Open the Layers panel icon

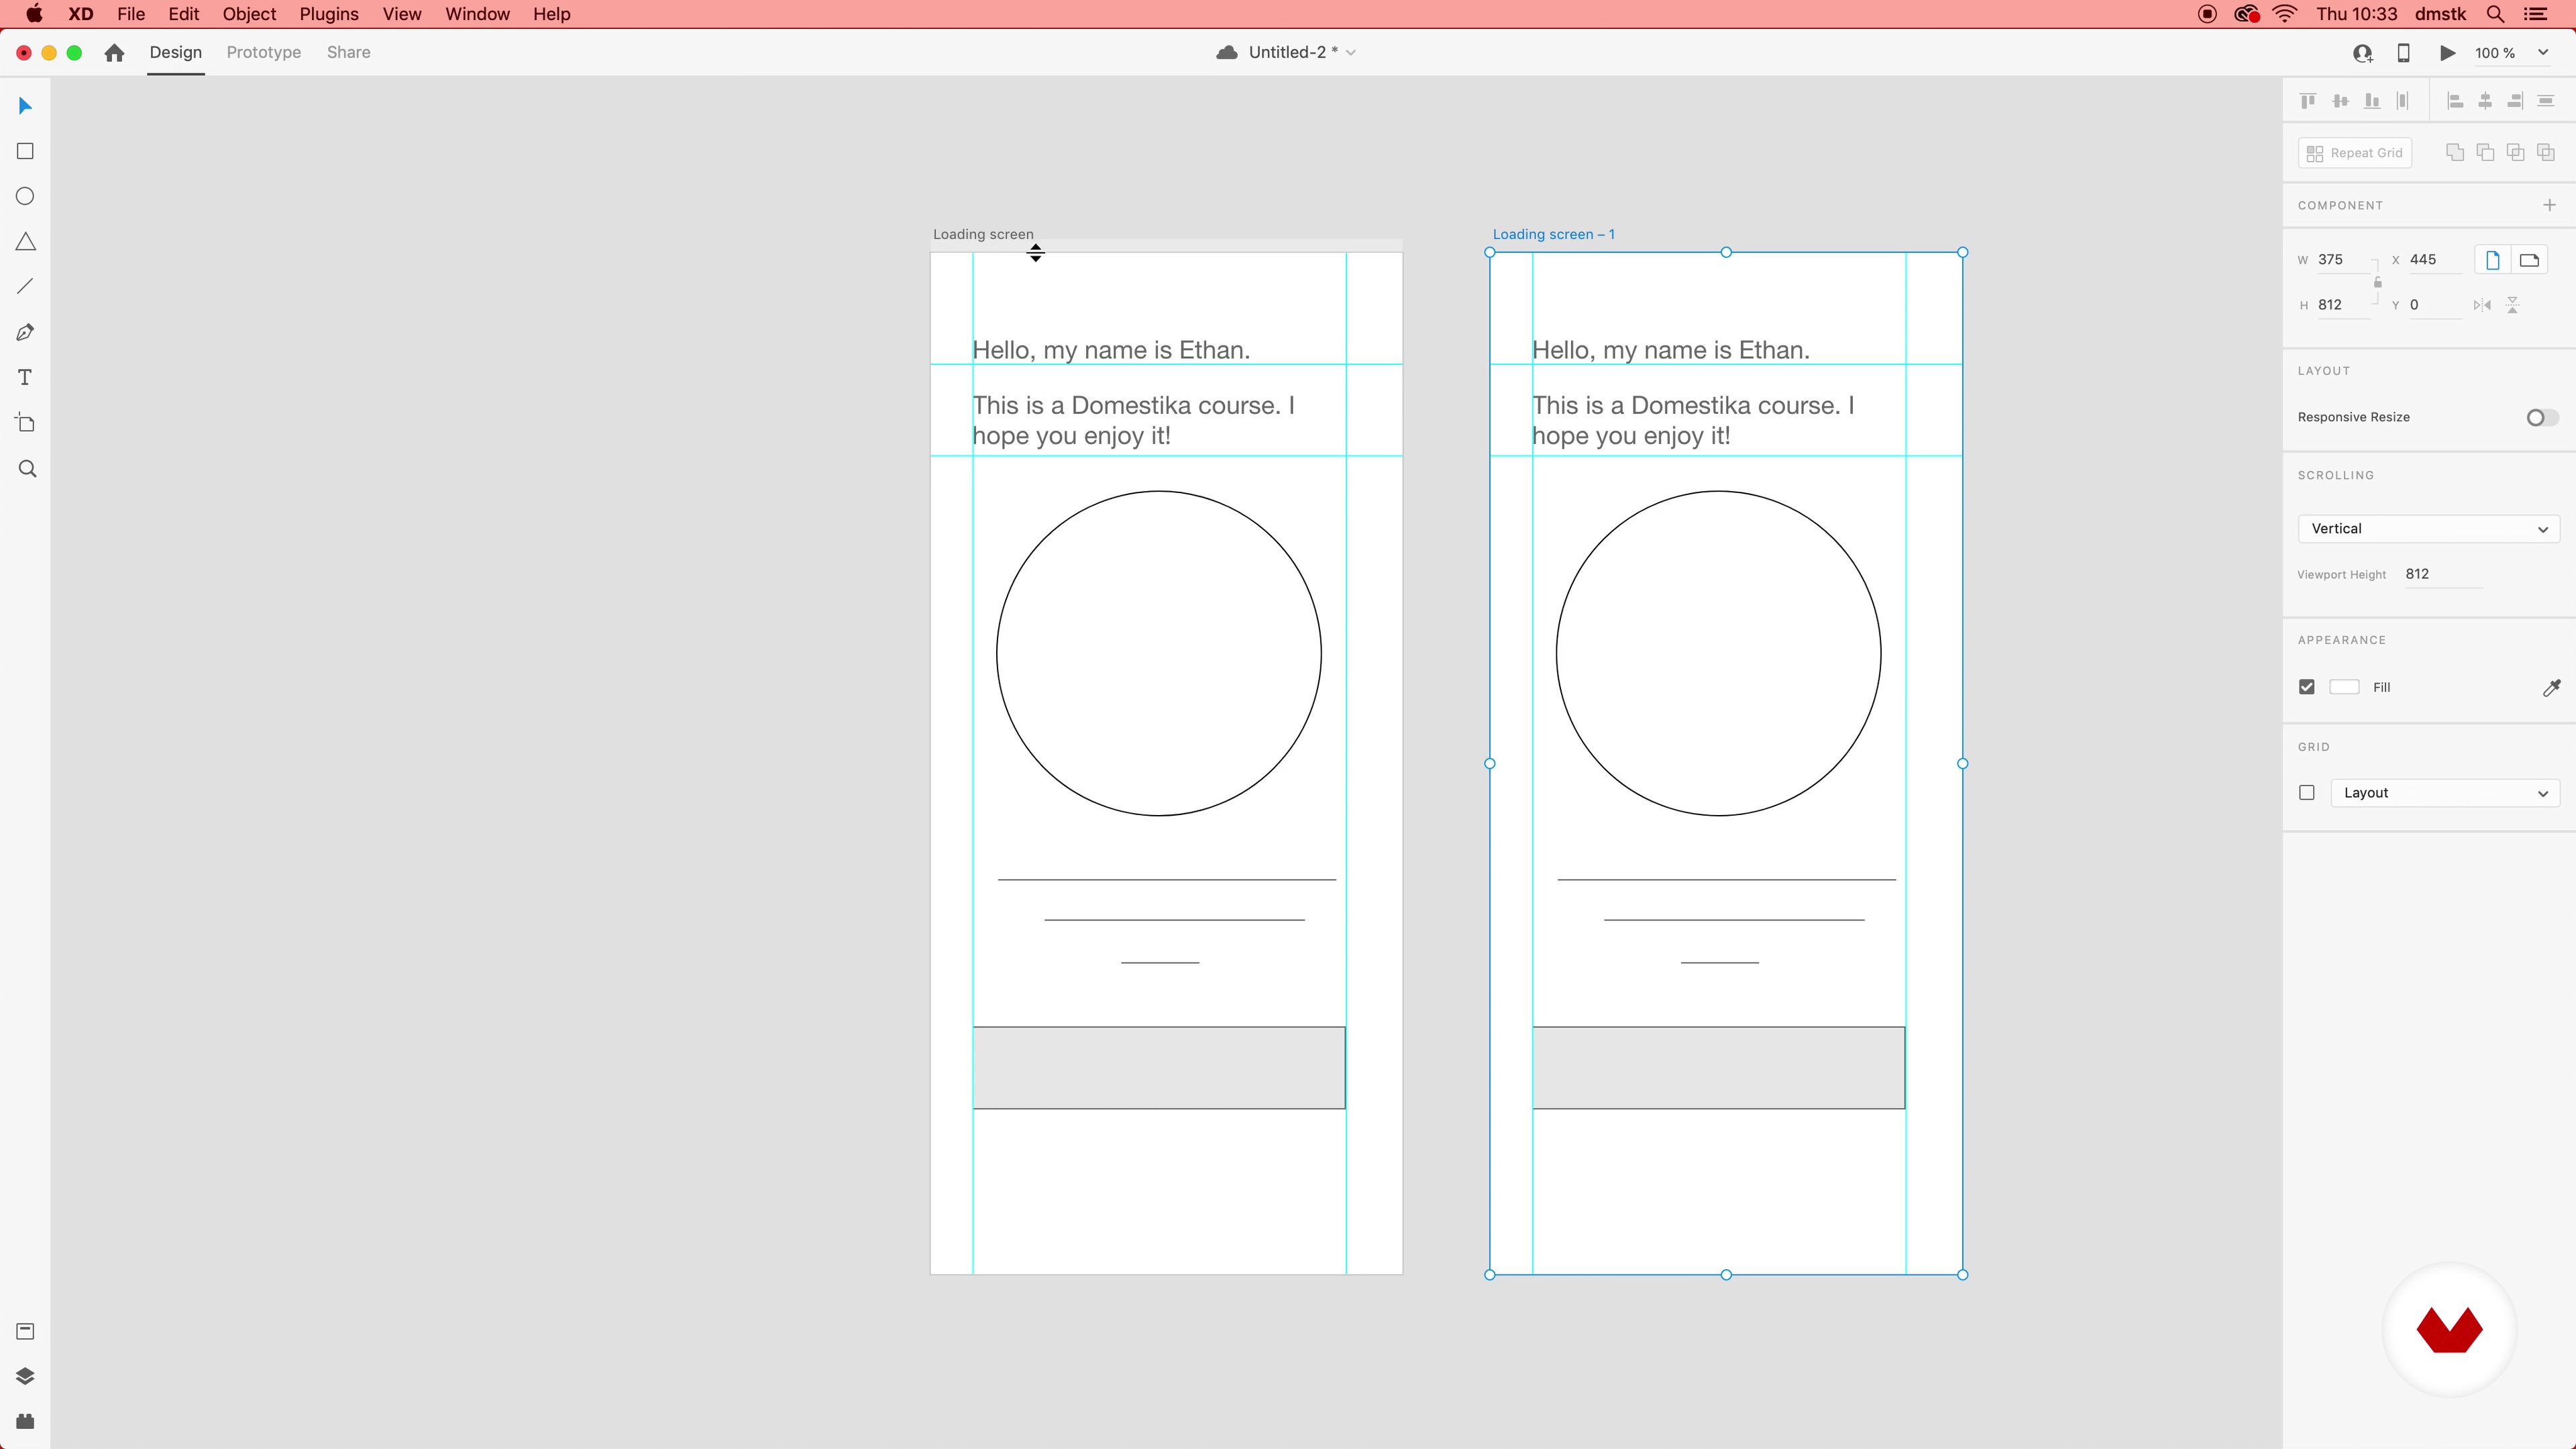25,1376
